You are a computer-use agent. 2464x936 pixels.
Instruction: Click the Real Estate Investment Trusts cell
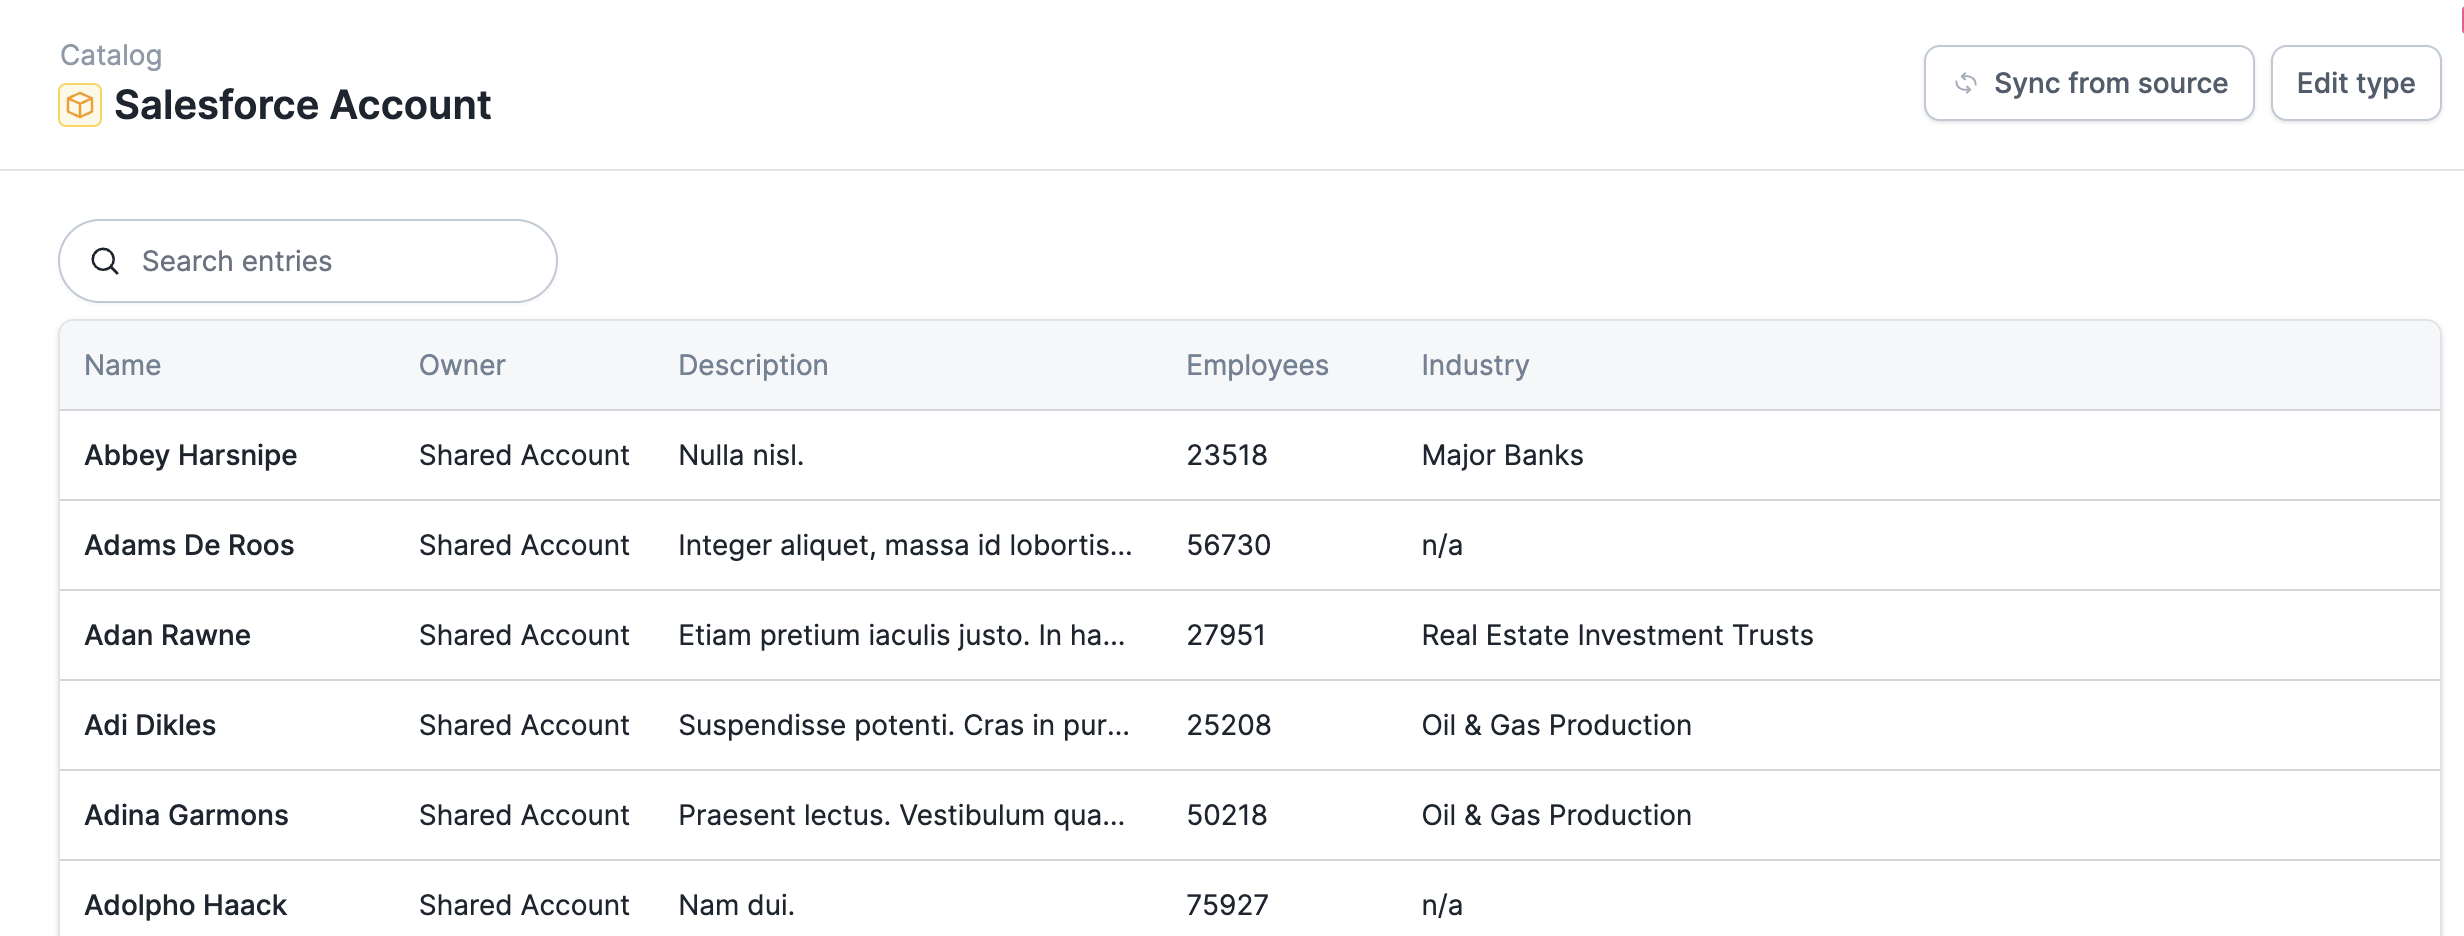[1617, 635]
